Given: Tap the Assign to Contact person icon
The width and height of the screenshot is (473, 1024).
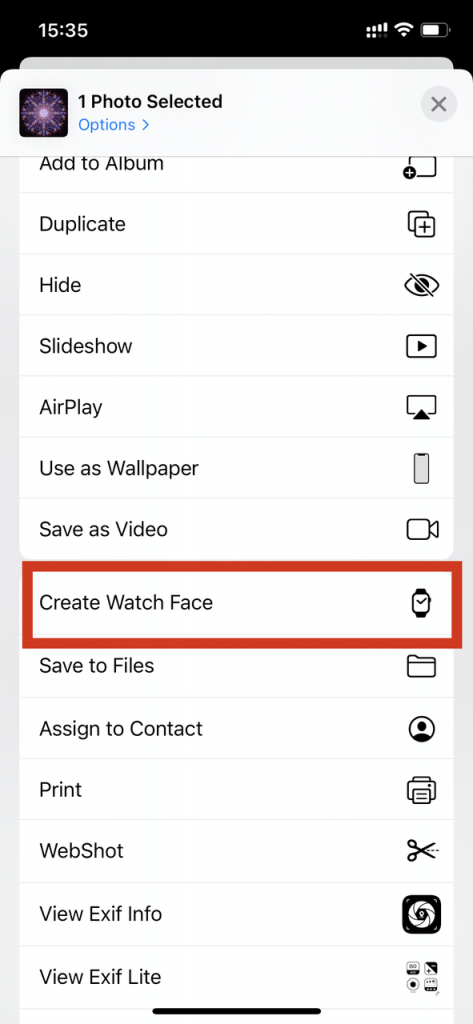Looking at the screenshot, I should click(421, 728).
